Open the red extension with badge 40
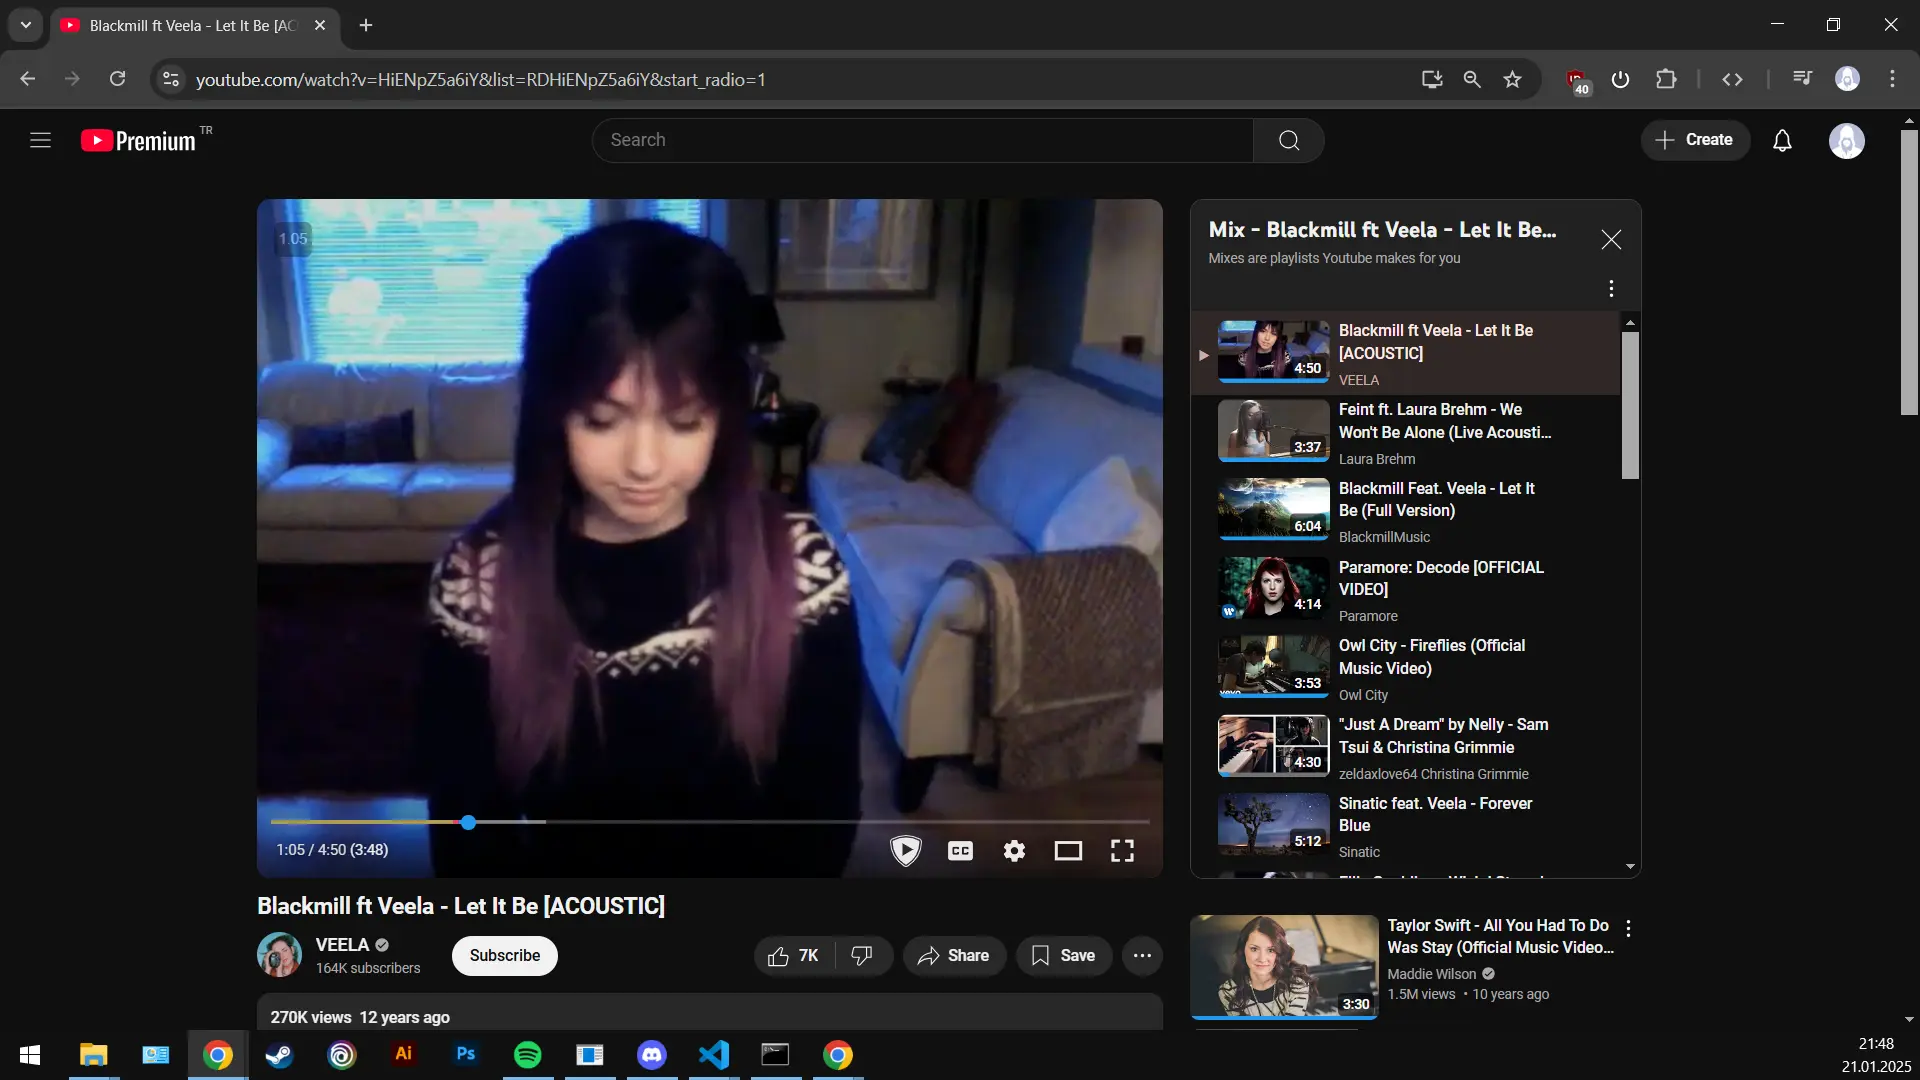Screen dimensions: 1920x1080 tap(1577, 81)
